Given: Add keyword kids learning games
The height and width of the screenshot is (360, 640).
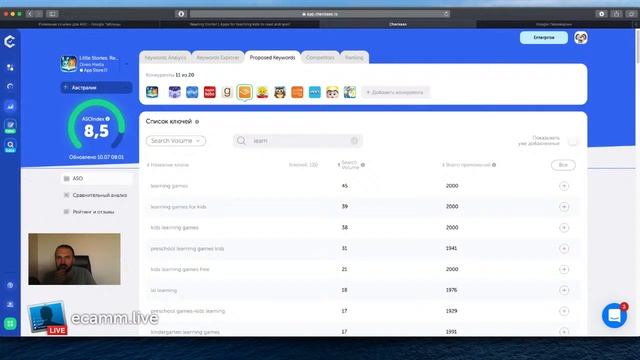Looking at the screenshot, I should click(564, 228).
